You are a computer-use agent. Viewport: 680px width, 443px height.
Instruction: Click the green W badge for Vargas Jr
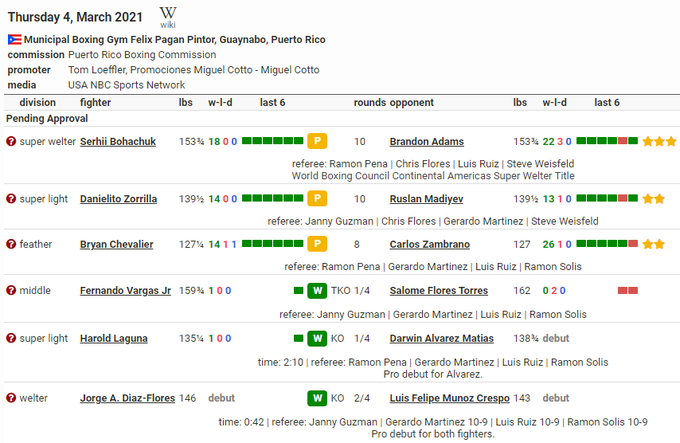[x=317, y=291]
